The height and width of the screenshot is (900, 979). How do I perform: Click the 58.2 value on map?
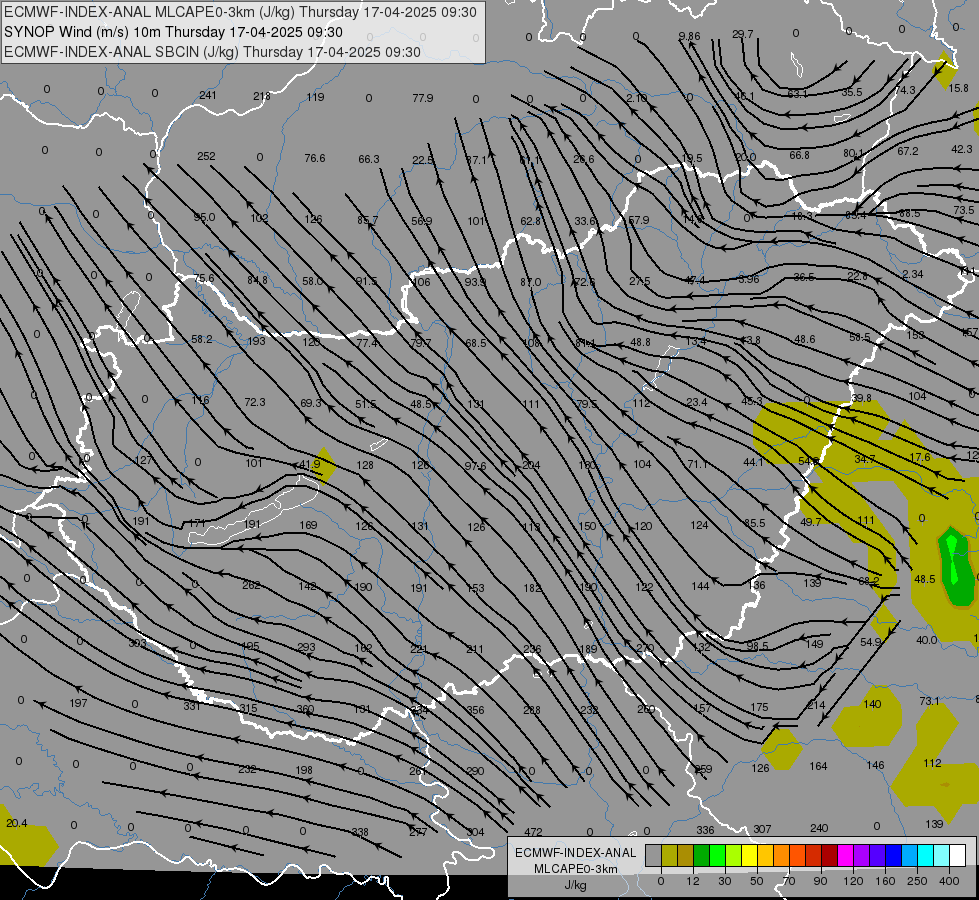click(202, 339)
